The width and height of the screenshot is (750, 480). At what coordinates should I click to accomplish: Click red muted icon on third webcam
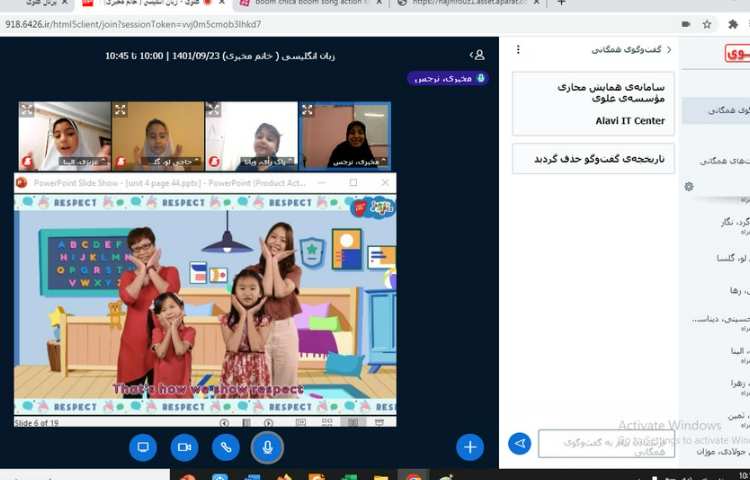pos(214,162)
